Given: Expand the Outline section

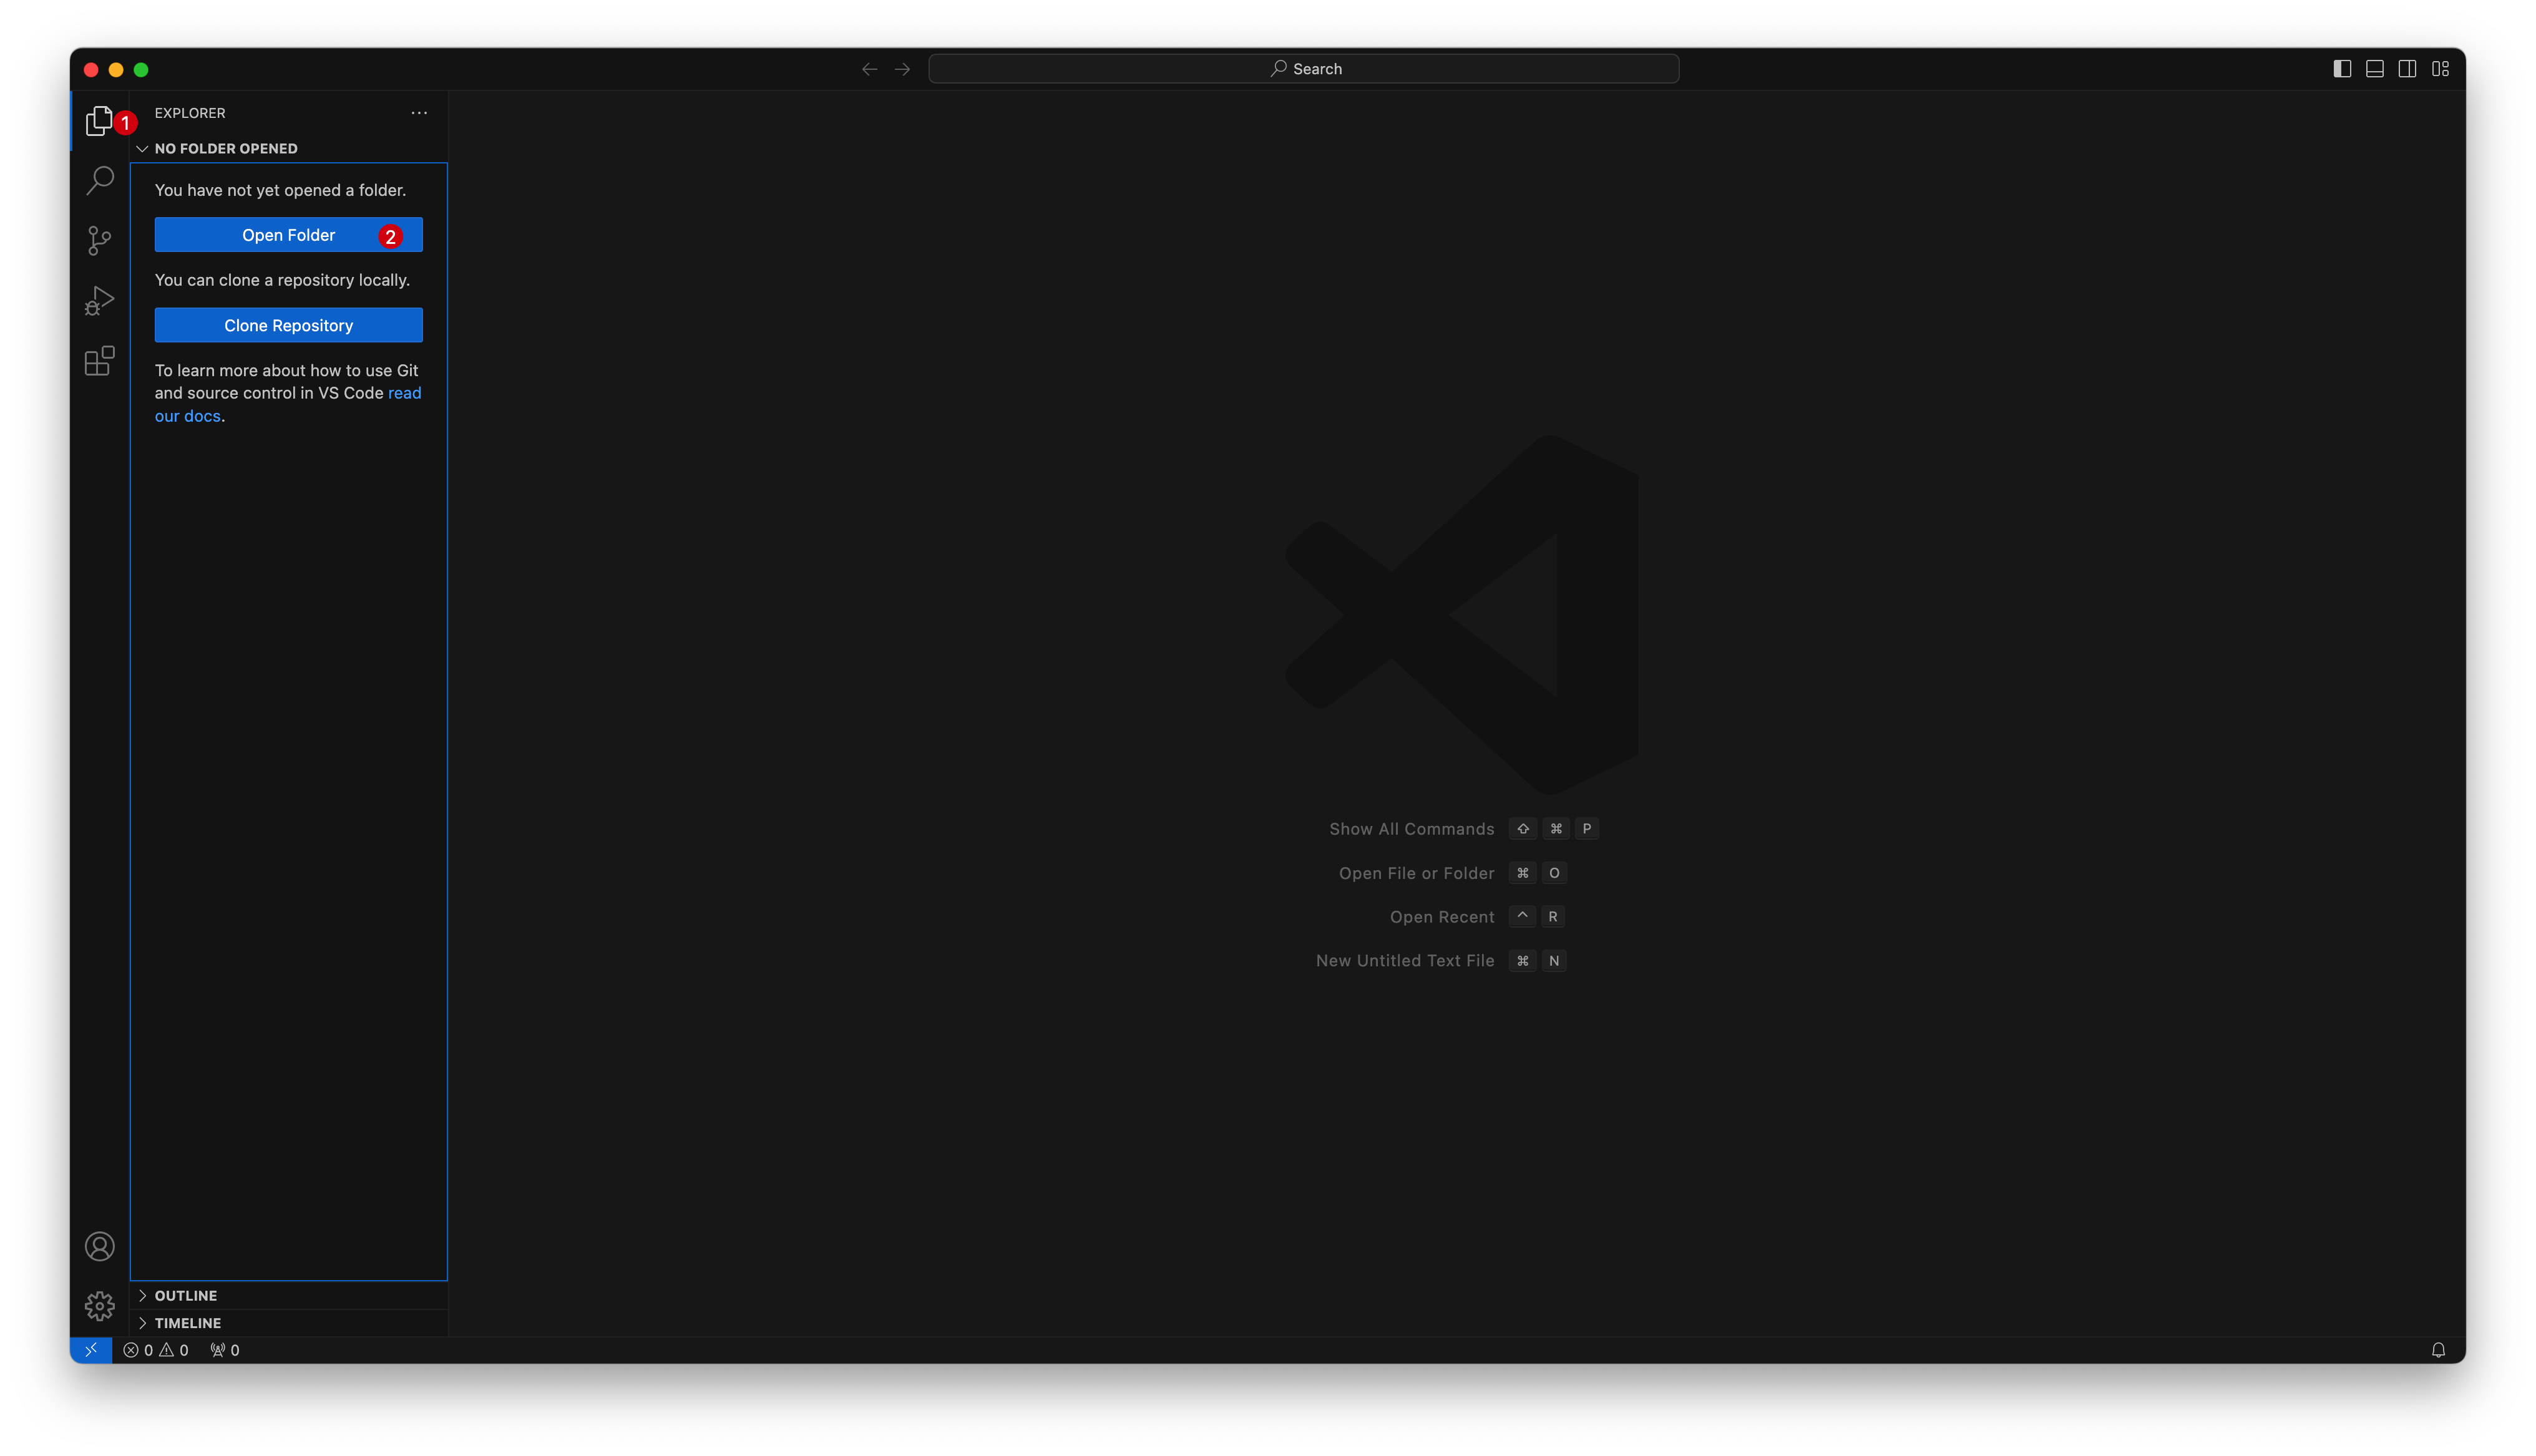Looking at the screenshot, I should click(185, 1295).
